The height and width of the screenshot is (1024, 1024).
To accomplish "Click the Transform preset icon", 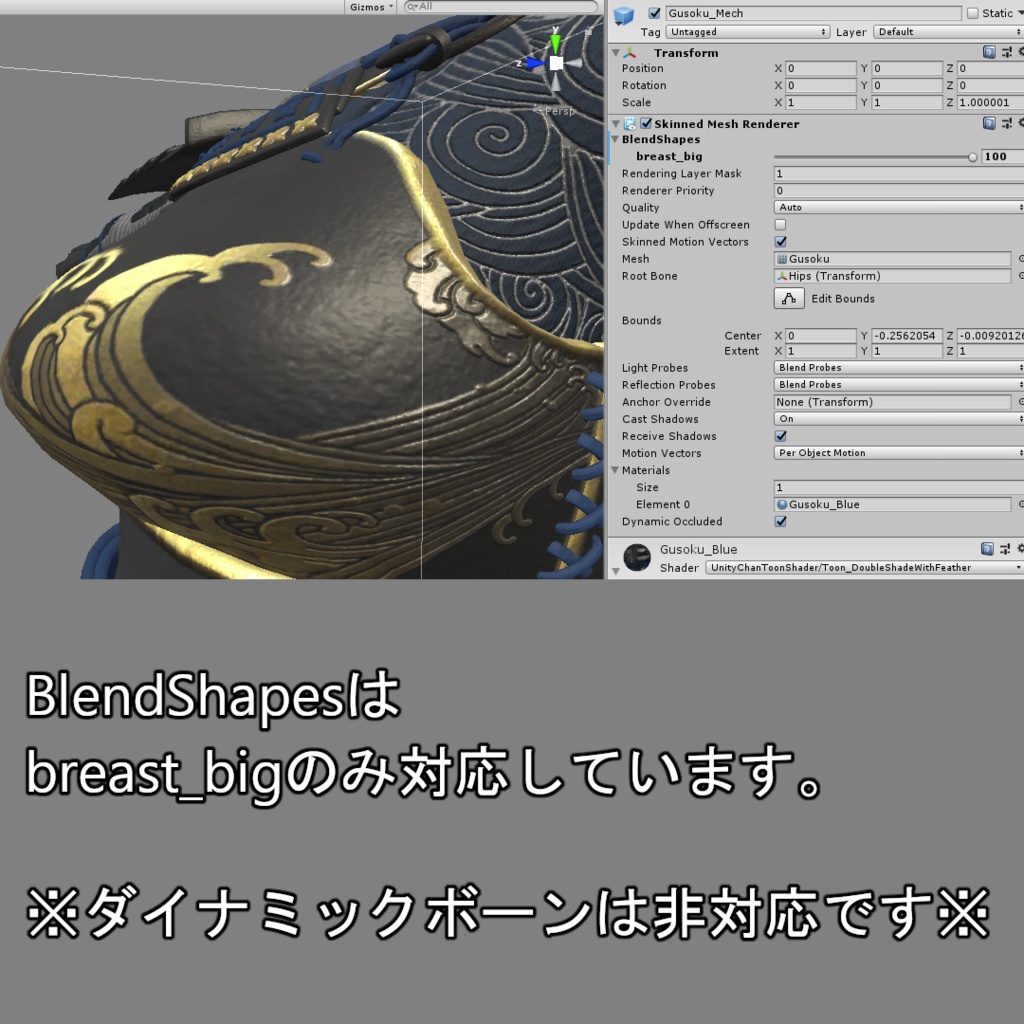I will [x=1008, y=52].
